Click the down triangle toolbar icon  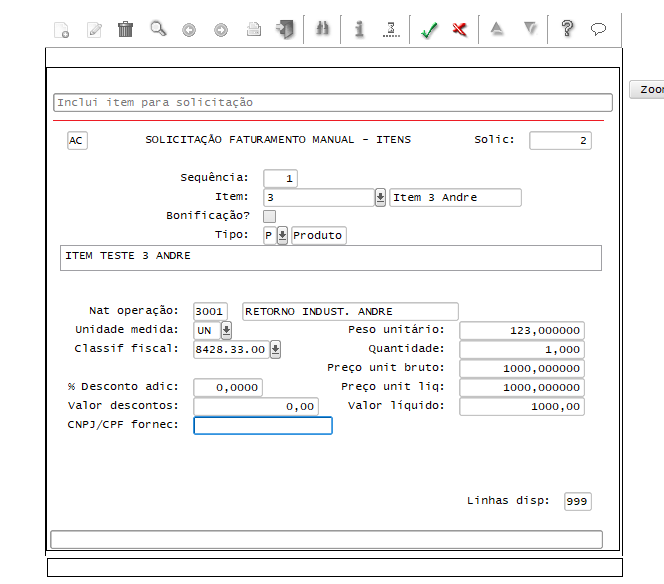(x=530, y=28)
